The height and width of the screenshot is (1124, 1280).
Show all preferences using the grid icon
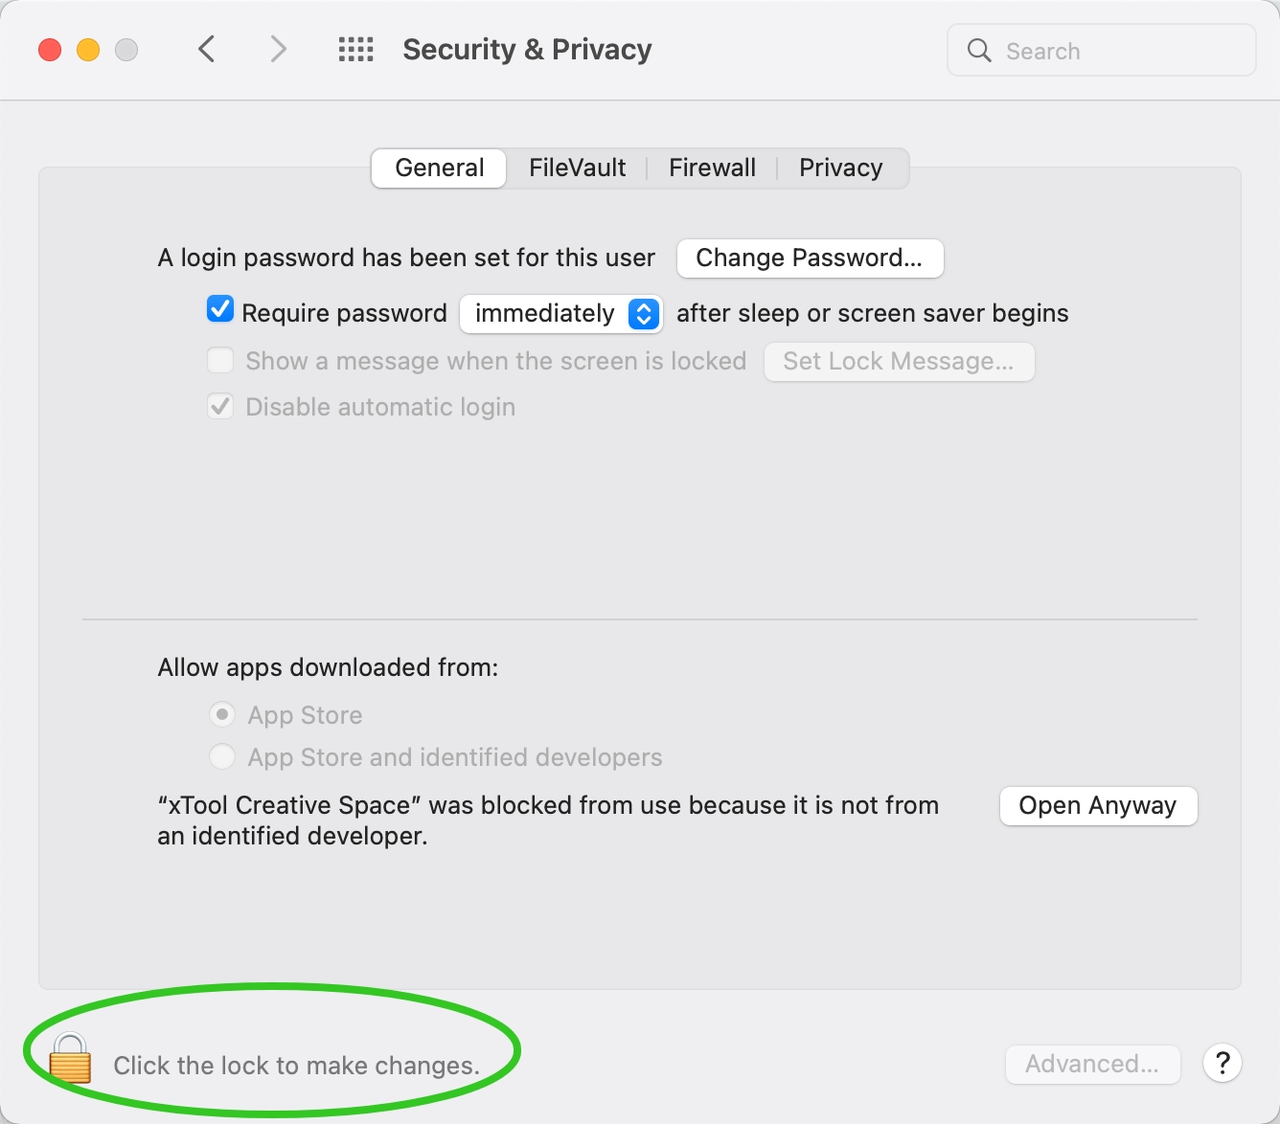pos(356,49)
